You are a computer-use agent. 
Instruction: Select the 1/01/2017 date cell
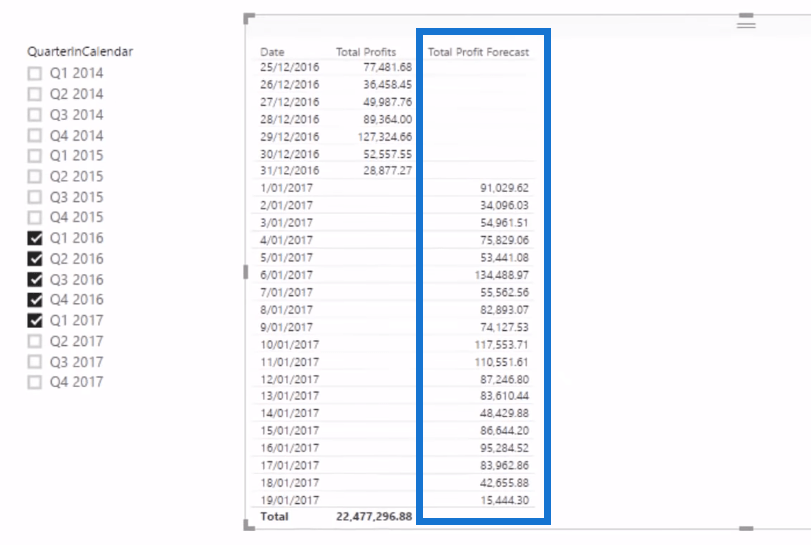click(x=287, y=188)
